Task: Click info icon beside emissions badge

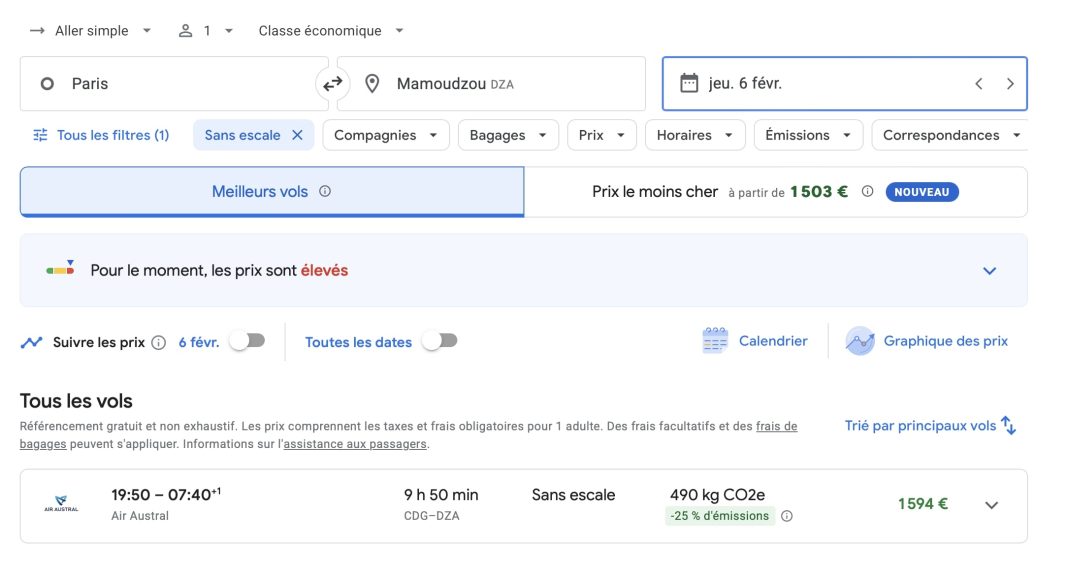Action: [787, 516]
